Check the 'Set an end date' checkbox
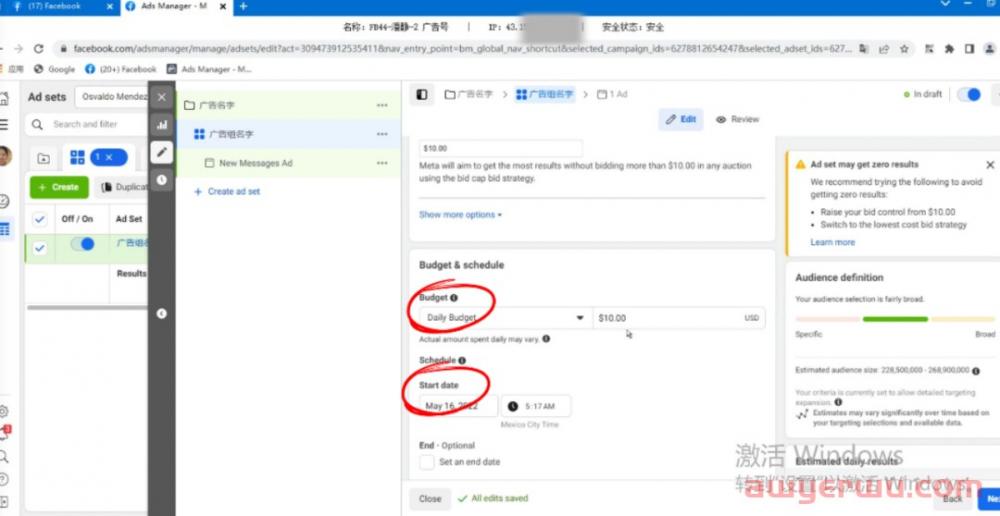 click(x=427, y=462)
